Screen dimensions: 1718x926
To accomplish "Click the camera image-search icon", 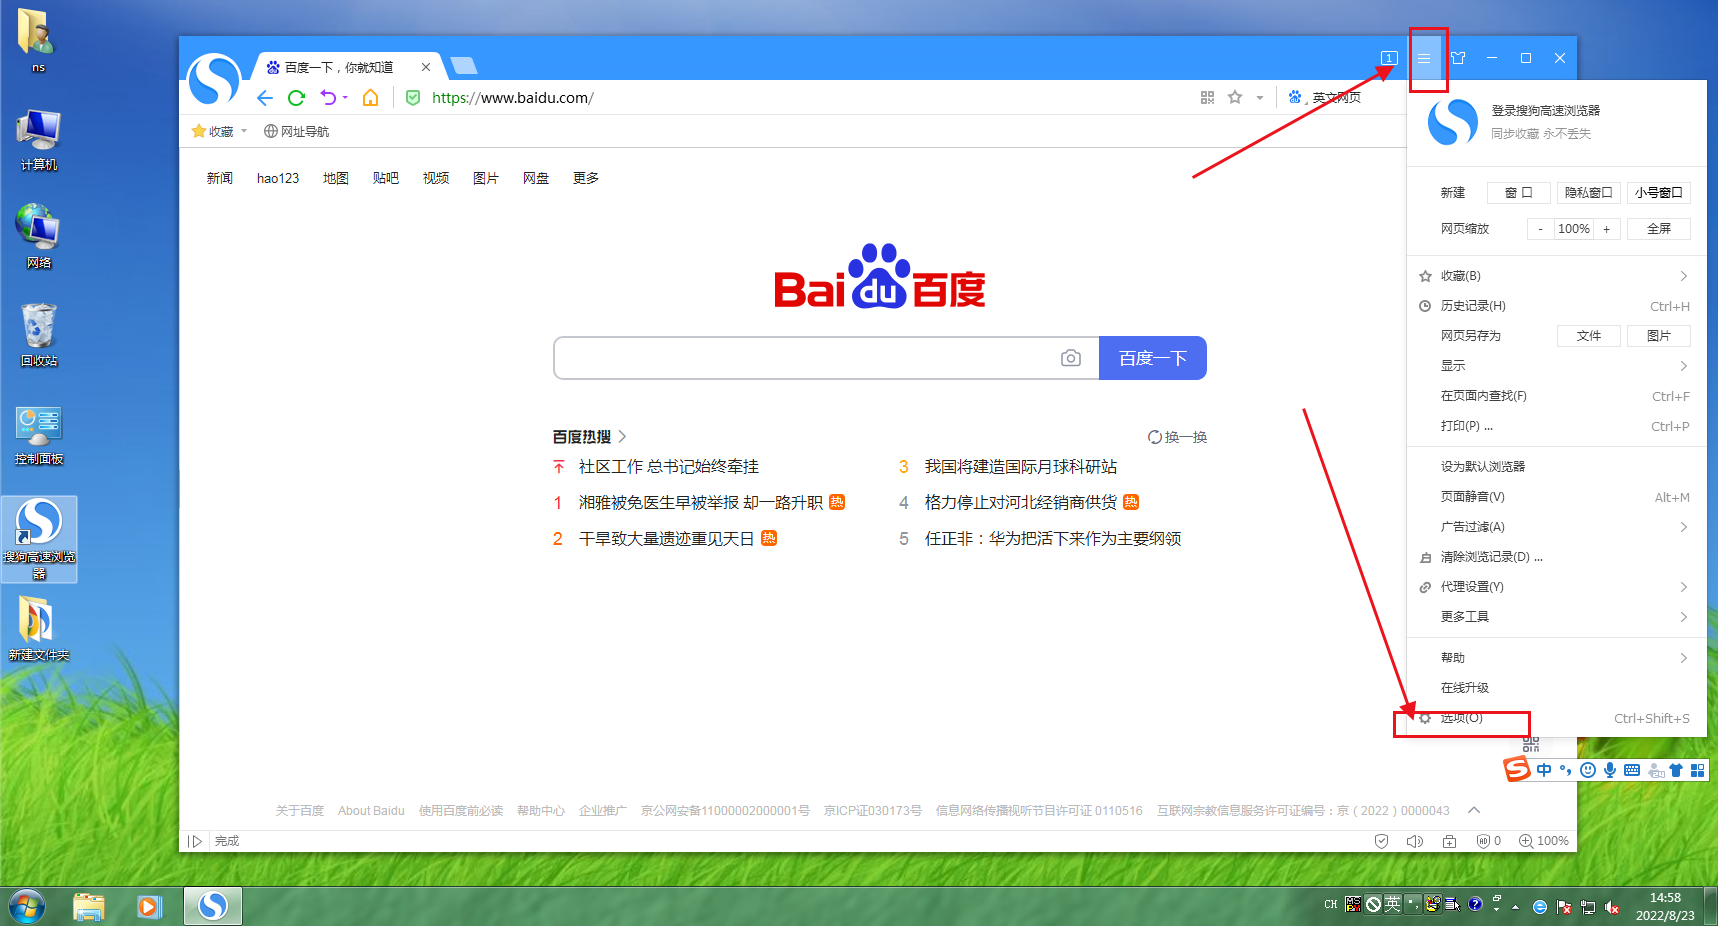I will (1071, 358).
